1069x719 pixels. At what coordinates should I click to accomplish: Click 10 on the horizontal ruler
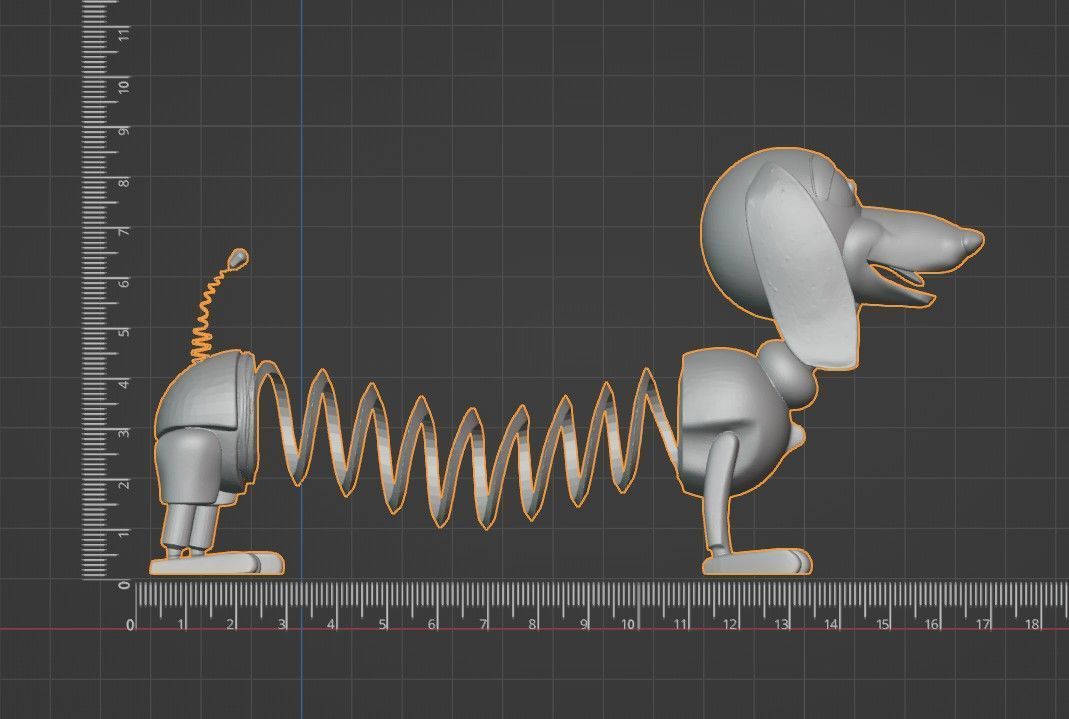point(628,624)
